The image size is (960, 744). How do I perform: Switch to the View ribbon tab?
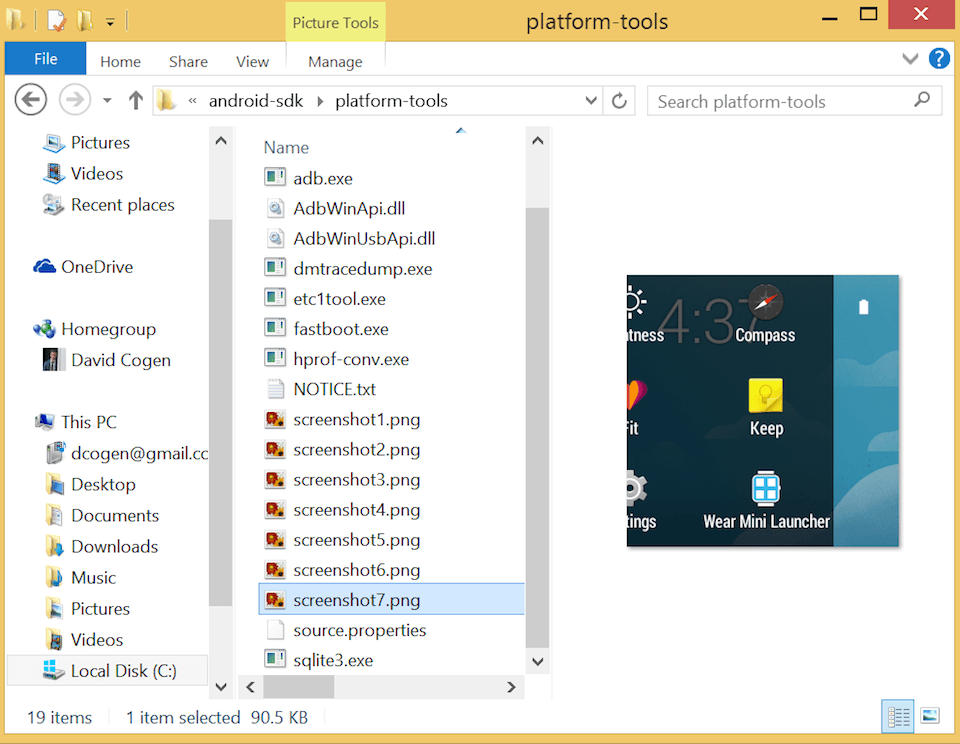[252, 62]
